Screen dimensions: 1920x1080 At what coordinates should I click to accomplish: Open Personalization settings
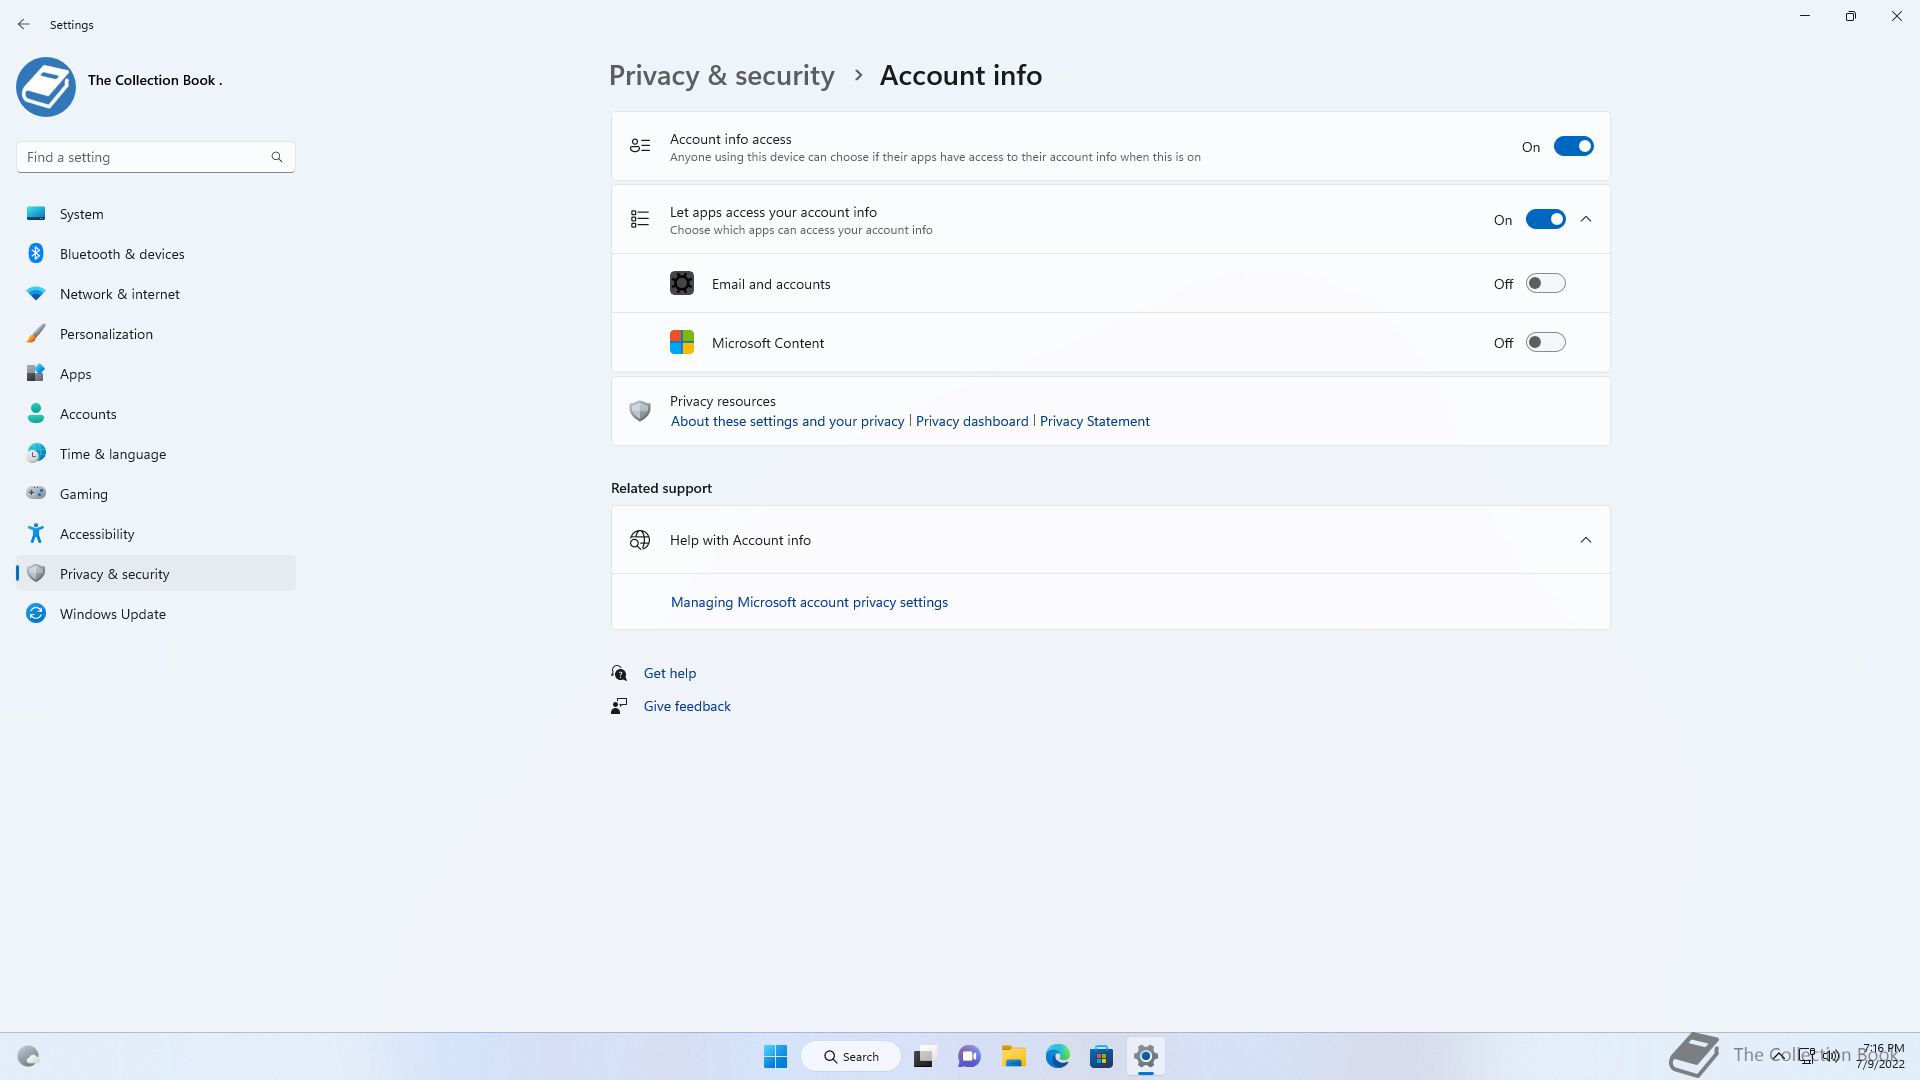point(156,334)
